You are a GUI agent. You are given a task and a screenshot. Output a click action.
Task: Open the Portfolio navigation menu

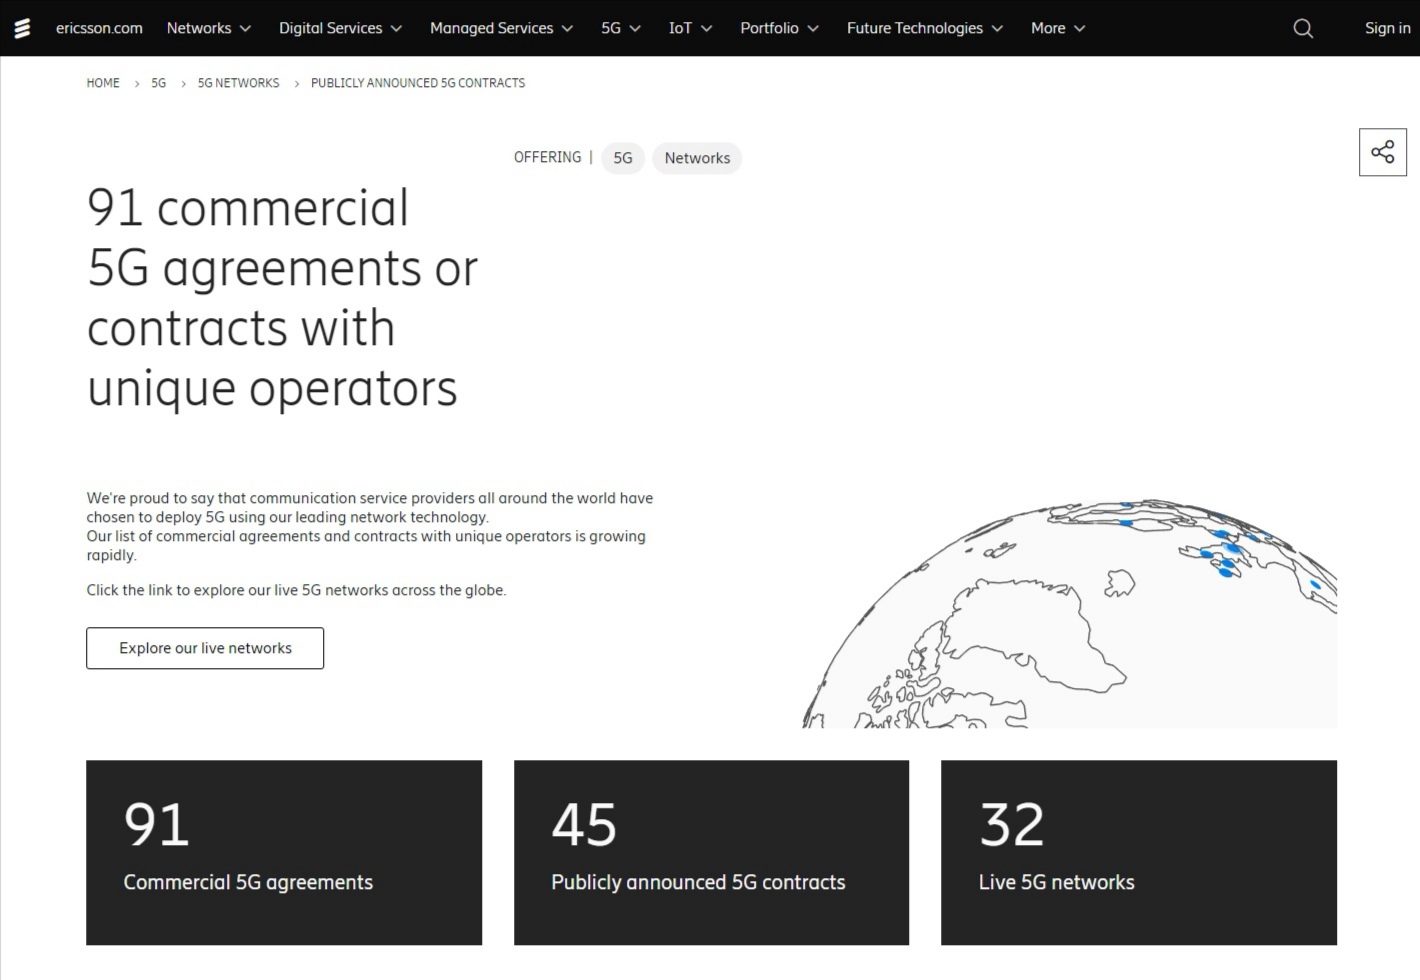coord(779,28)
